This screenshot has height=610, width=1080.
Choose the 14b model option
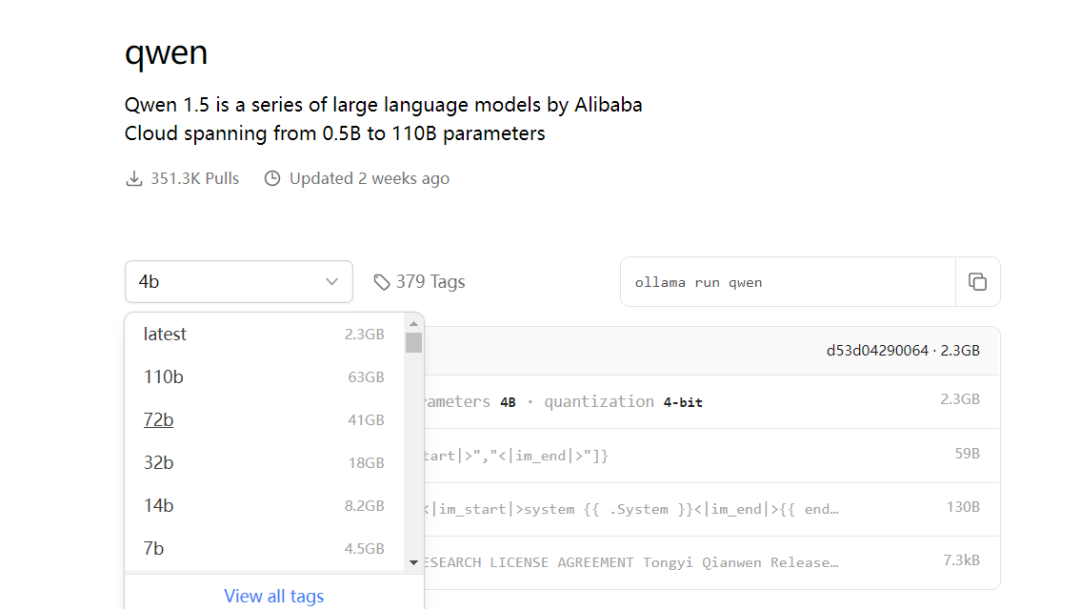264,505
